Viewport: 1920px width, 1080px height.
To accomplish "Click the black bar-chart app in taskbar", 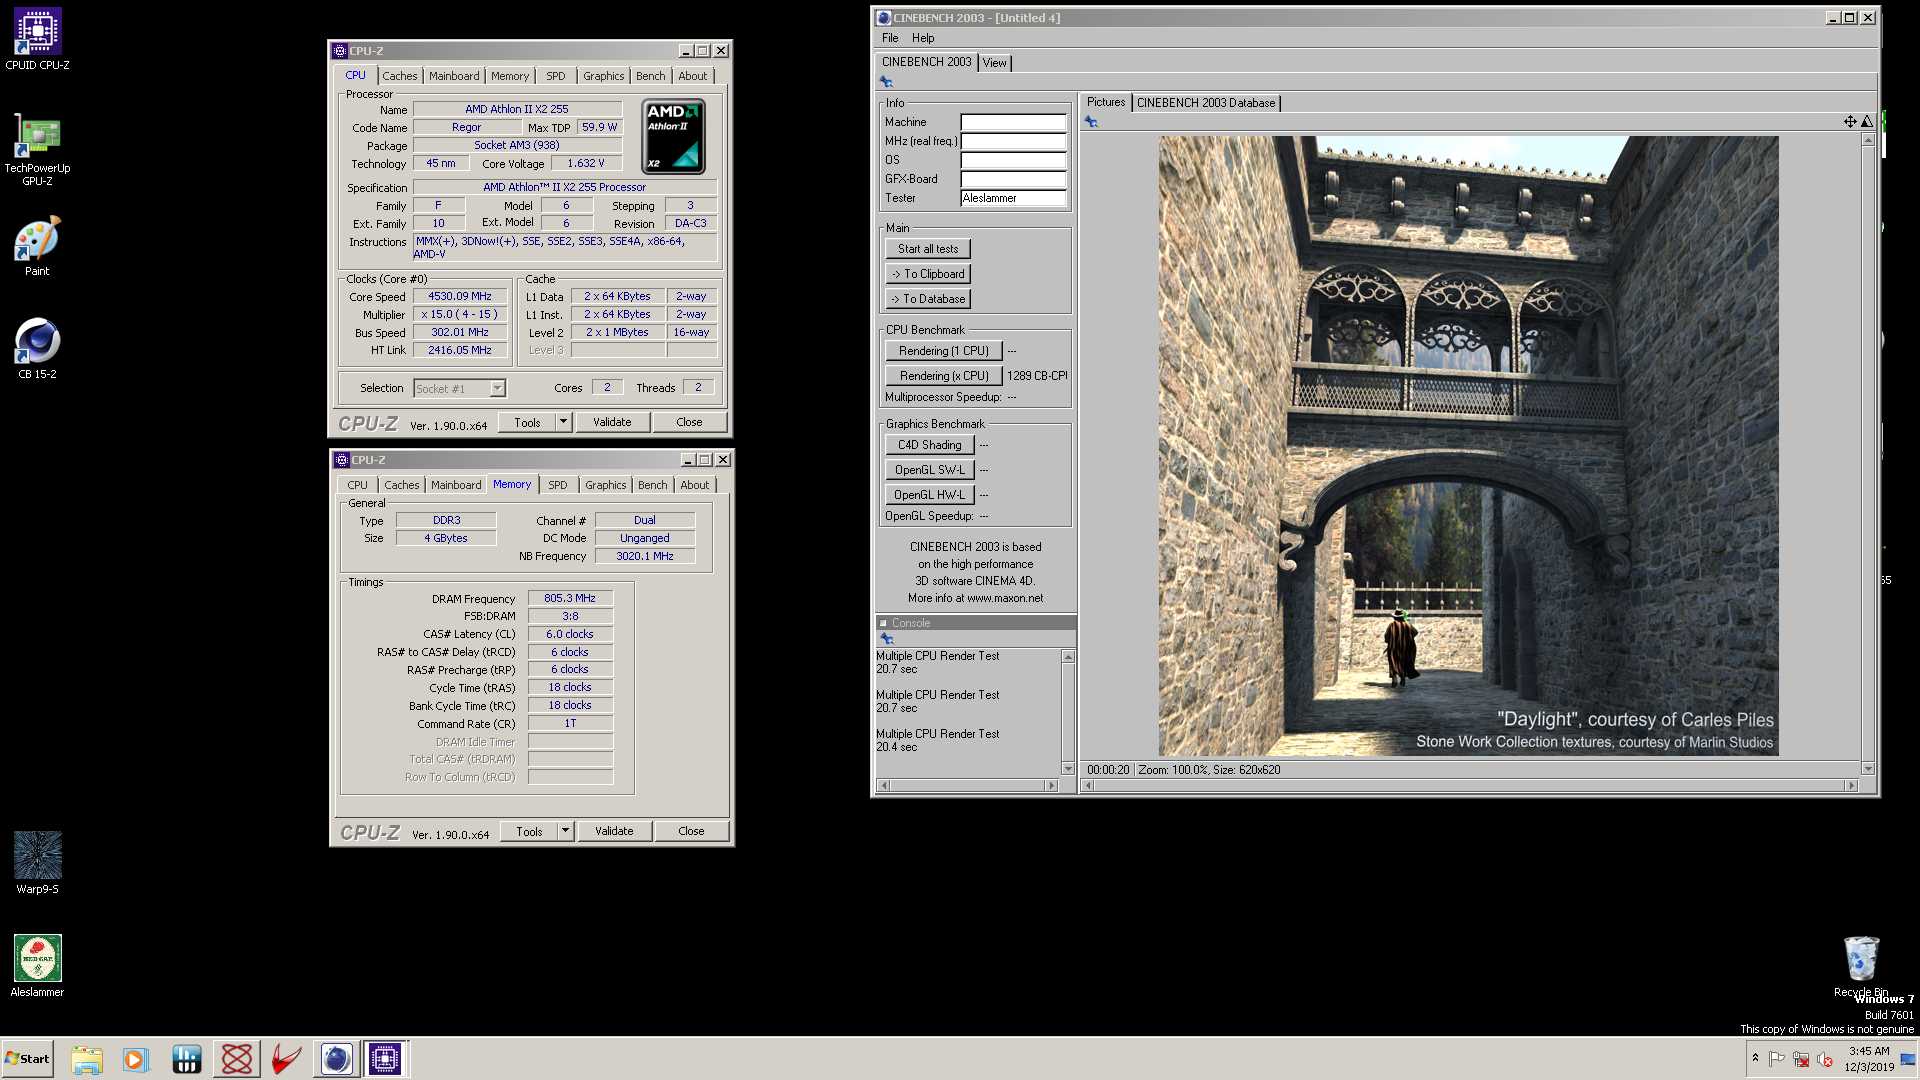I will coord(186,1059).
